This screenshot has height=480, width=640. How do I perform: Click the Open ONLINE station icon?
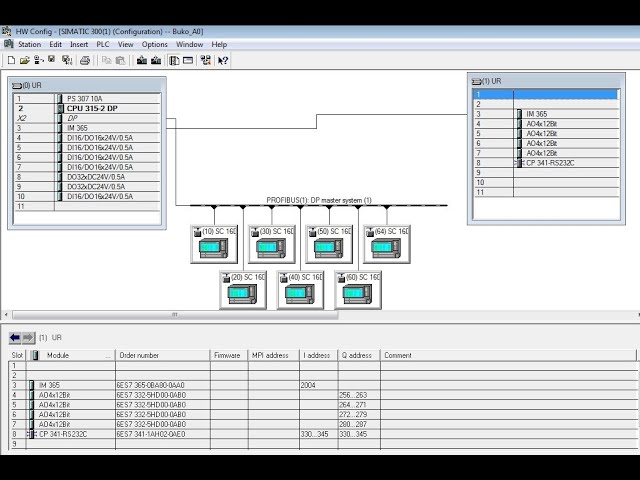coord(39,60)
